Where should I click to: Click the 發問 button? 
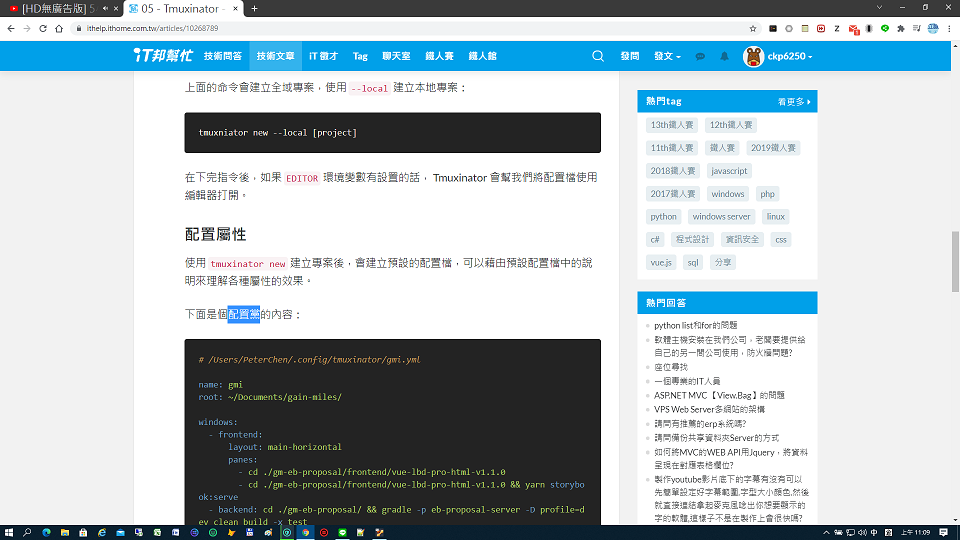(x=629, y=56)
